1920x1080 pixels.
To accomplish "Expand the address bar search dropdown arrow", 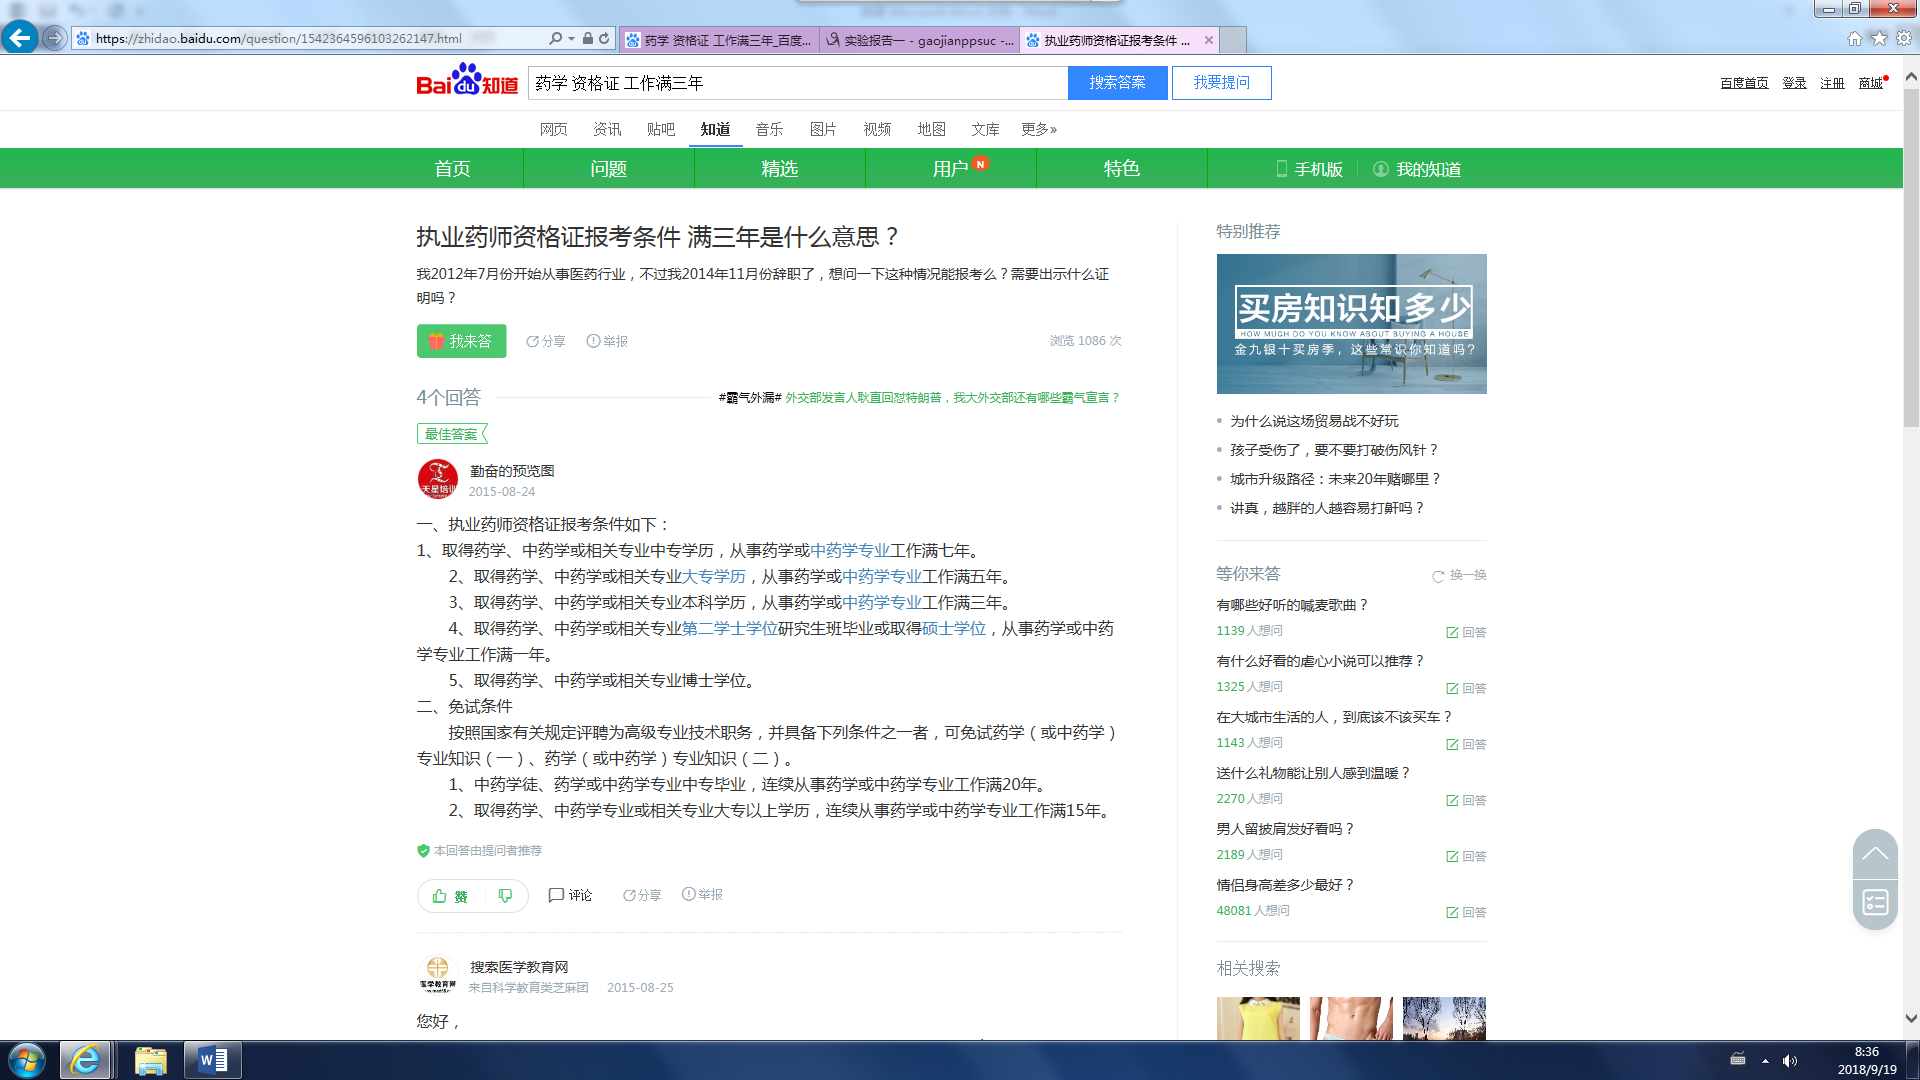I will 571,38.
